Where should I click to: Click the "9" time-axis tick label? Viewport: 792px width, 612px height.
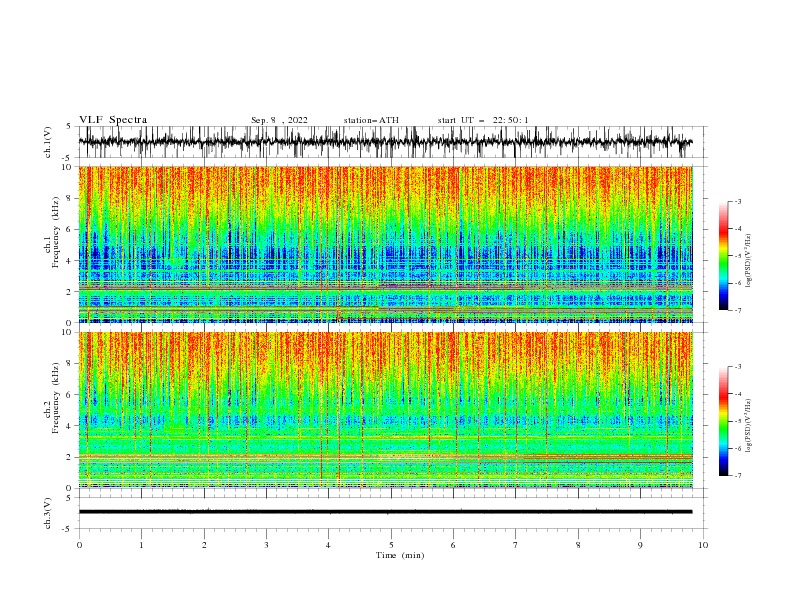pos(640,545)
